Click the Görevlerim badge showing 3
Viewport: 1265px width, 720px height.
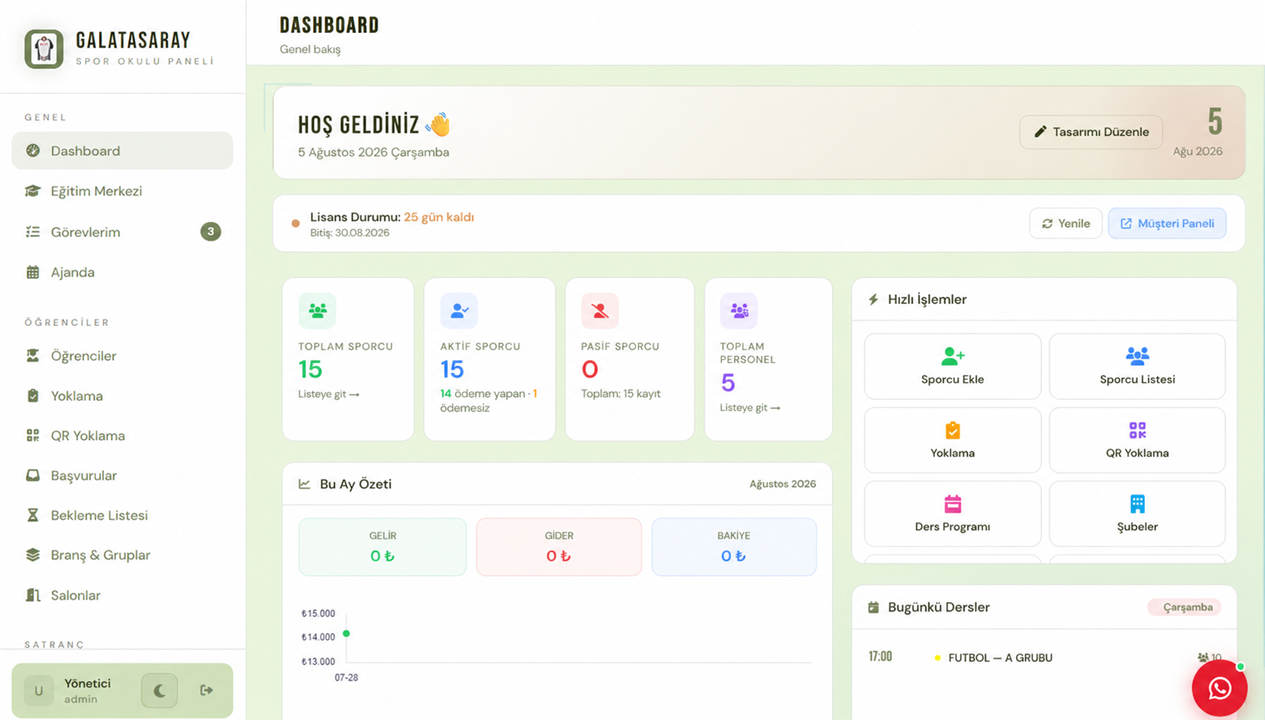point(210,232)
